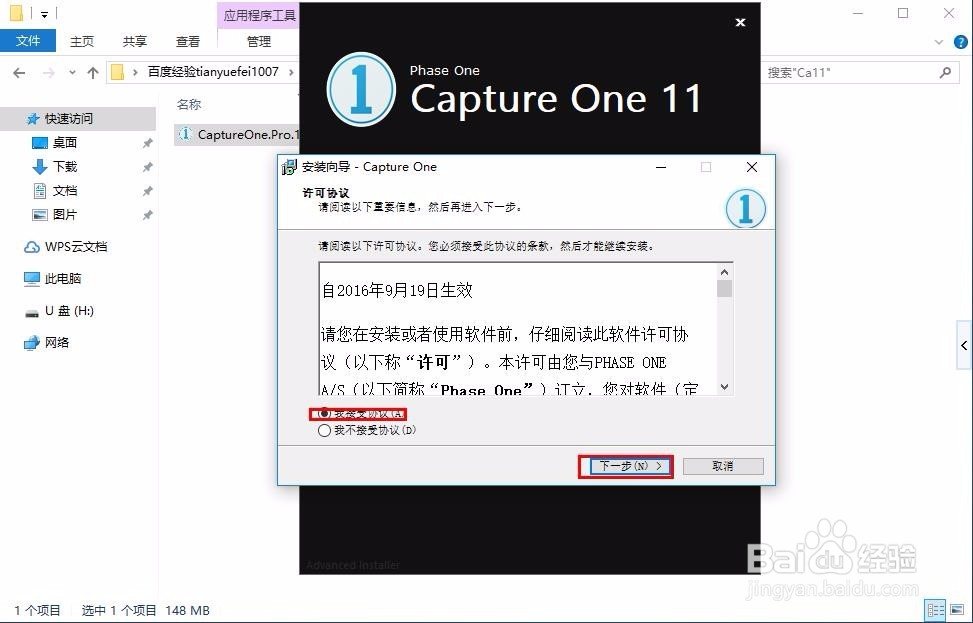The height and width of the screenshot is (623, 973).
Task: Open the CaptureOne.Pro installer file
Action: [x=237, y=134]
